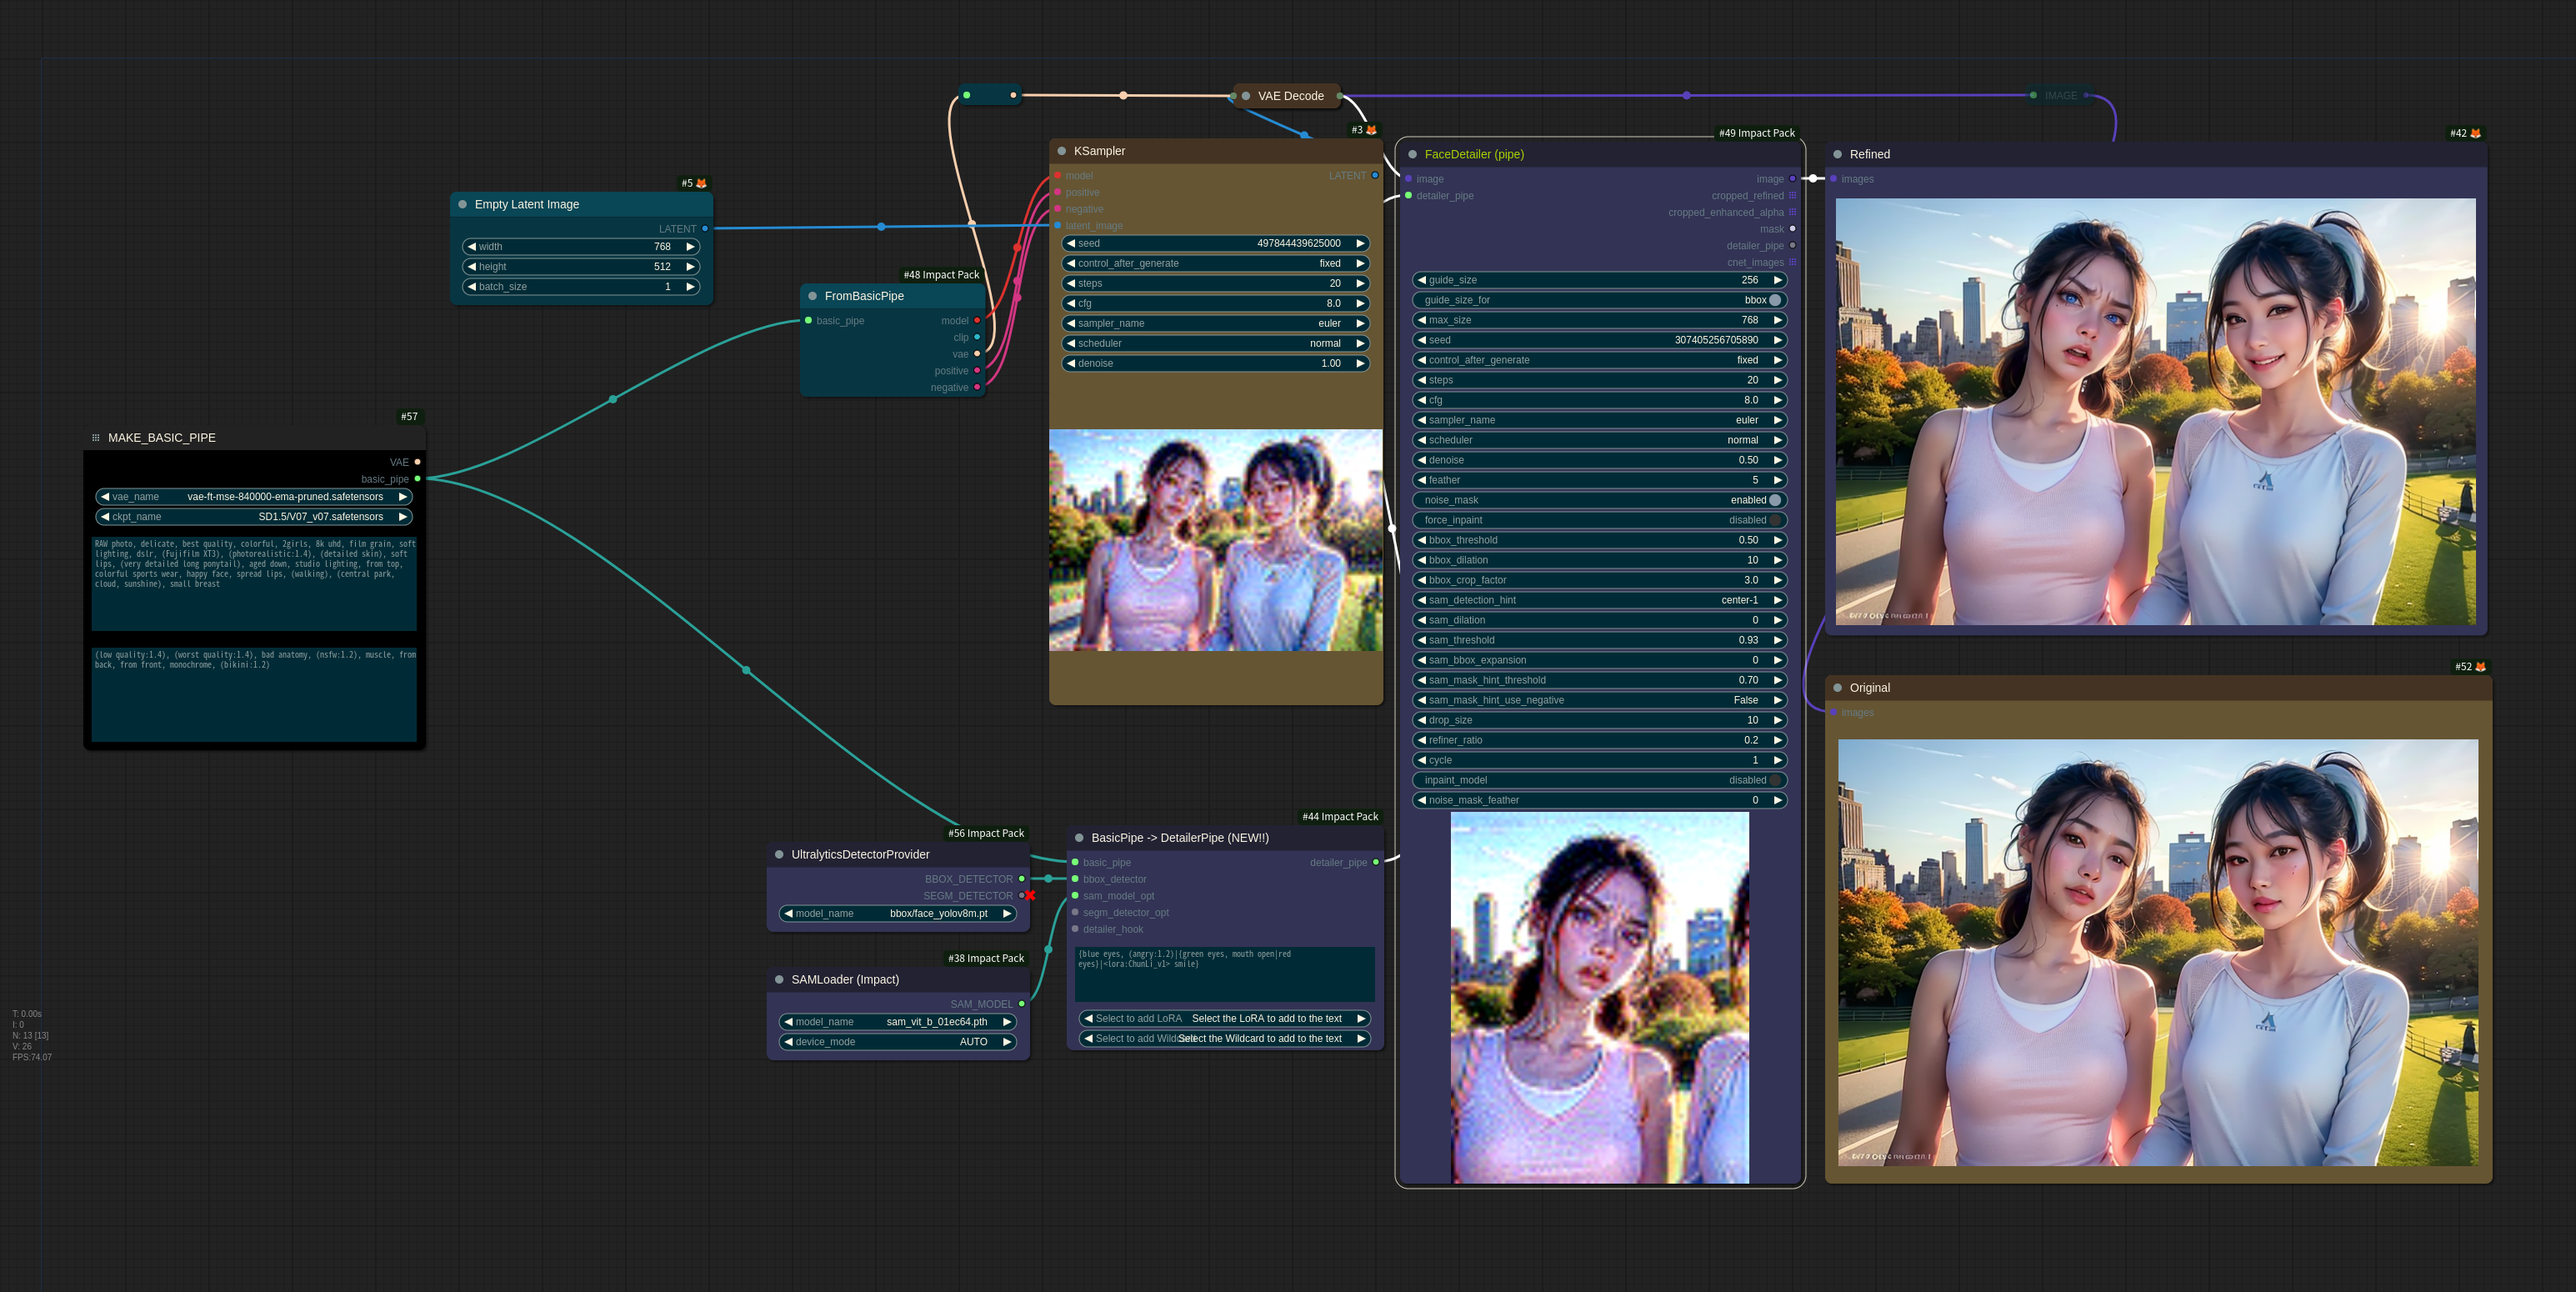This screenshot has height=1292, width=2576.
Task: Click the positive prompt text box
Action: click(x=254, y=584)
